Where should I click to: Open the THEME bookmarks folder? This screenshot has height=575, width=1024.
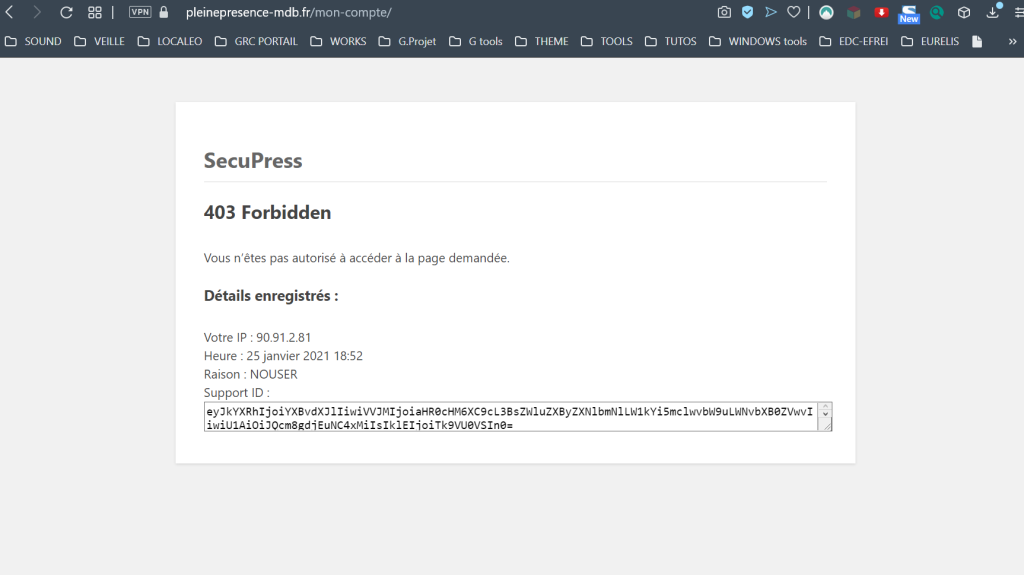coord(541,41)
